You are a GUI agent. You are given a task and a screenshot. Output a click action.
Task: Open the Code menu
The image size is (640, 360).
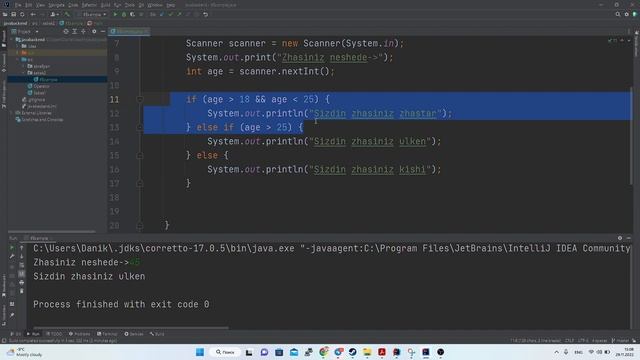[73, 5]
